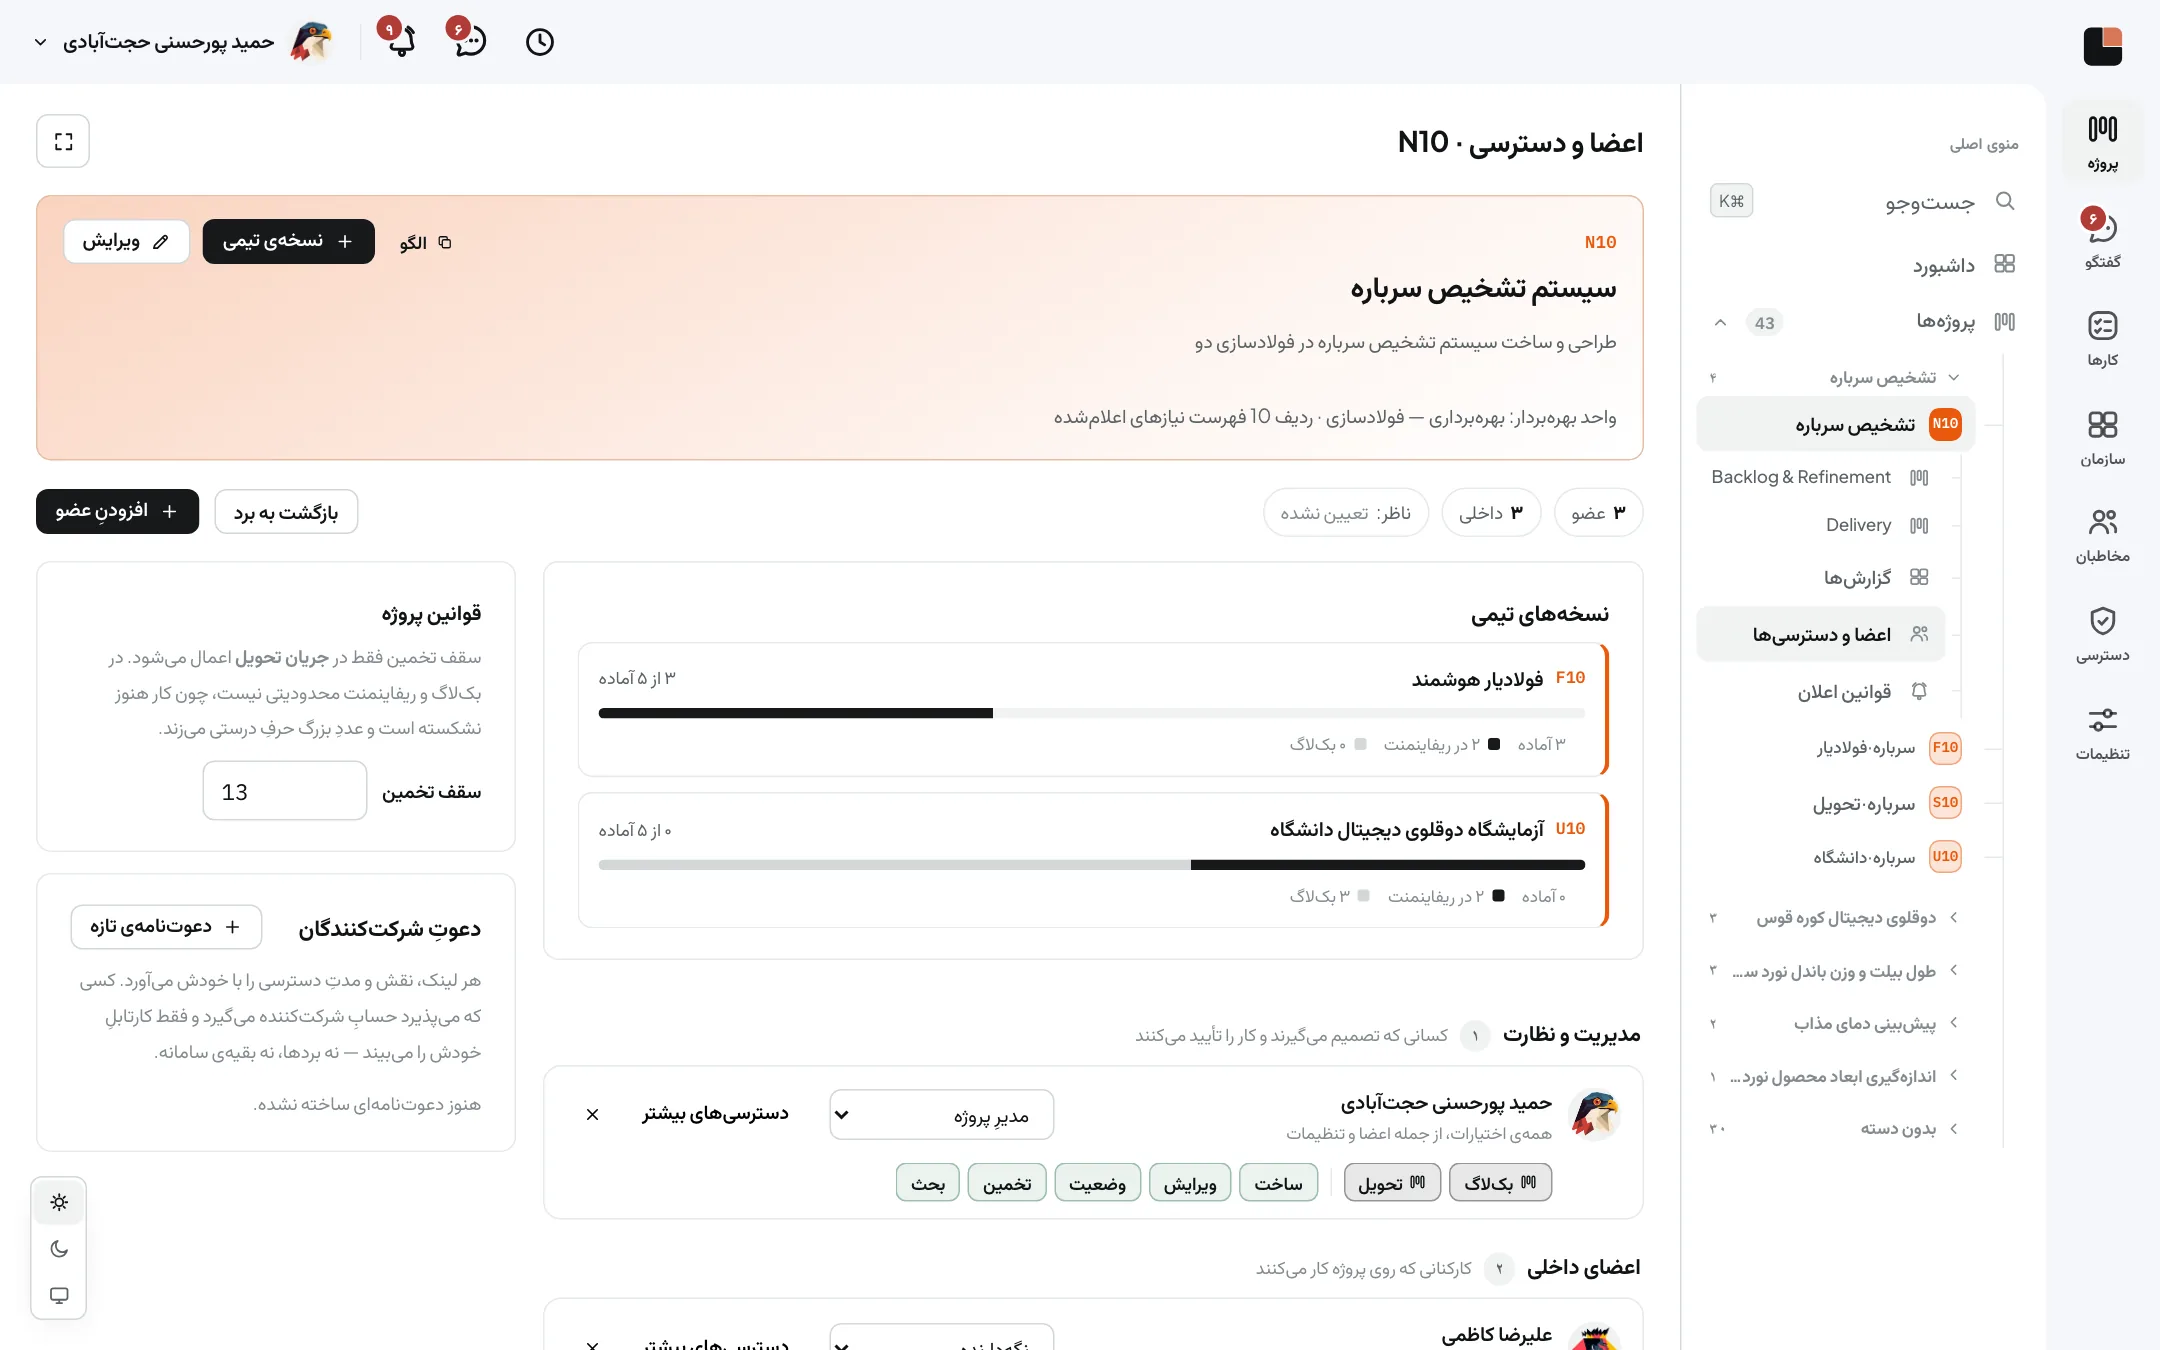Toggle the بک‌لاگ permission chip

(x=1500, y=1183)
